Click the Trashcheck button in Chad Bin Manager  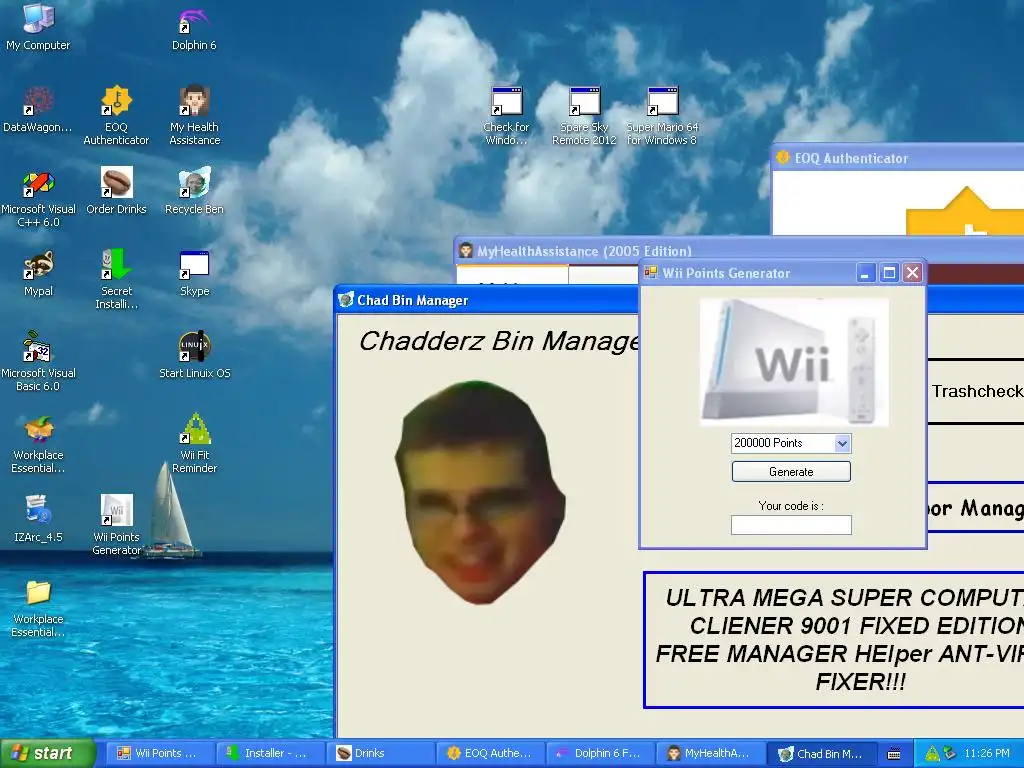point(976,391)
